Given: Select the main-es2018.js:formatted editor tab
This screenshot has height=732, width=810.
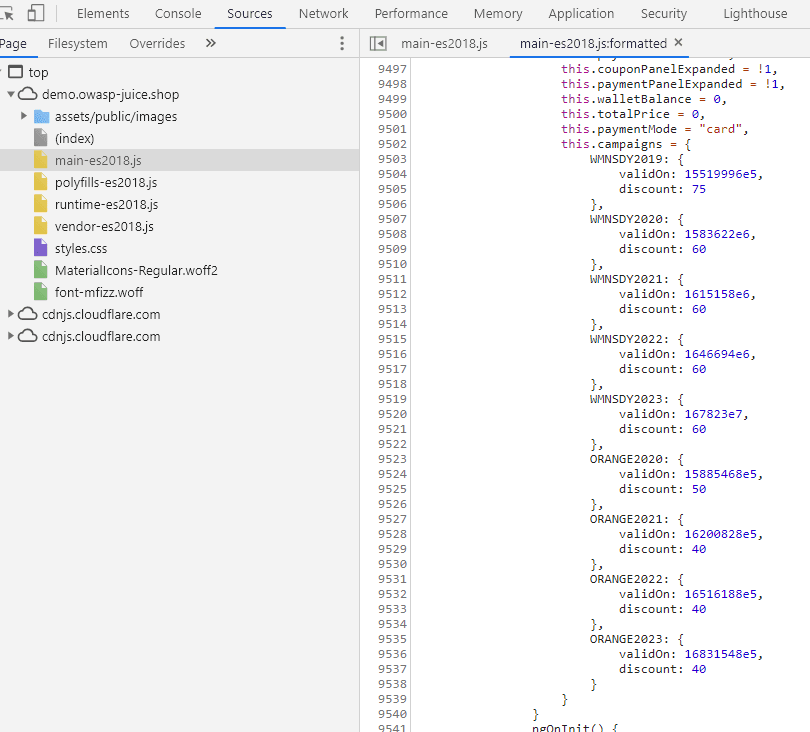Looking at the screenshot, I should pyautogui.click(x=593, y=44).
